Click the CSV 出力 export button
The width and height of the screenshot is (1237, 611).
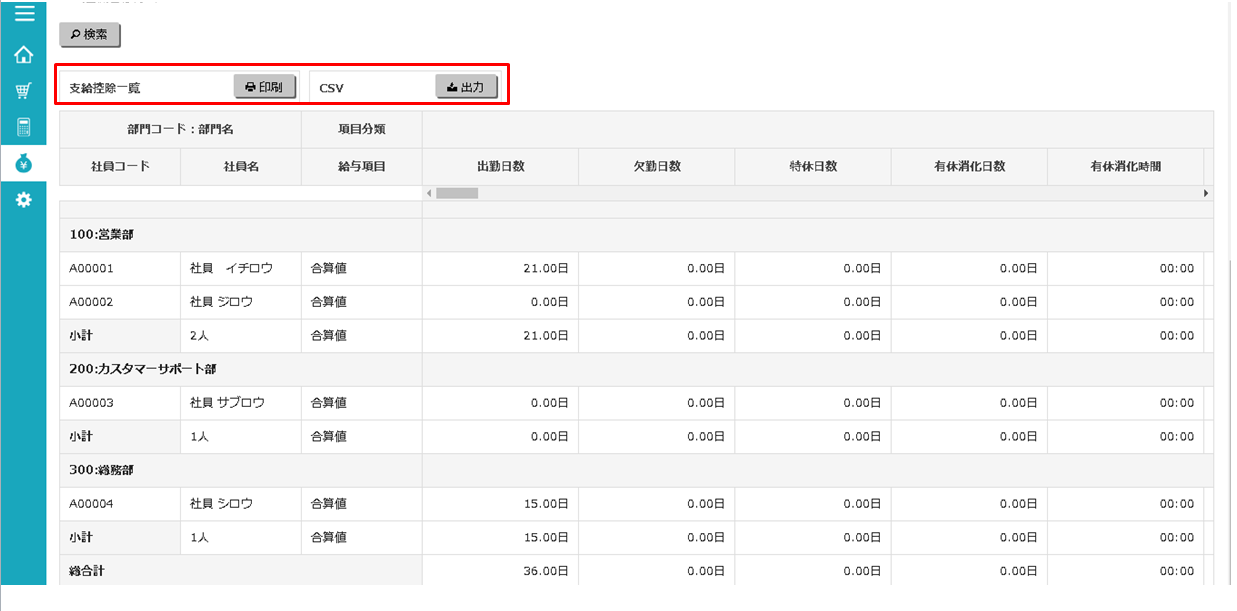click(x=466, y=88)
